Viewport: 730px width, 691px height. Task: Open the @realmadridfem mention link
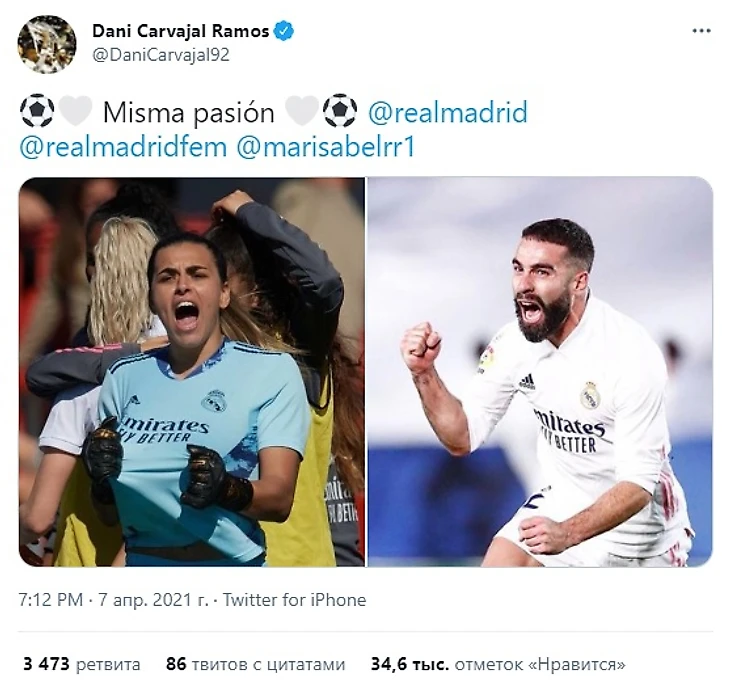(x=123, y=147)
